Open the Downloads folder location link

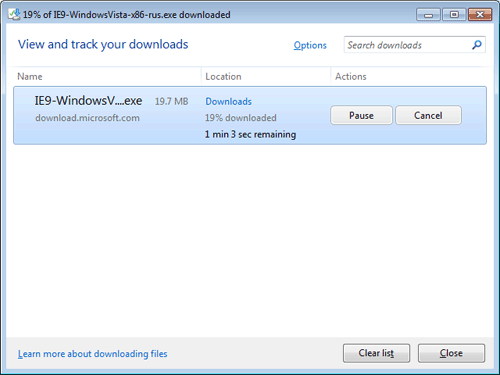[228, 101]
